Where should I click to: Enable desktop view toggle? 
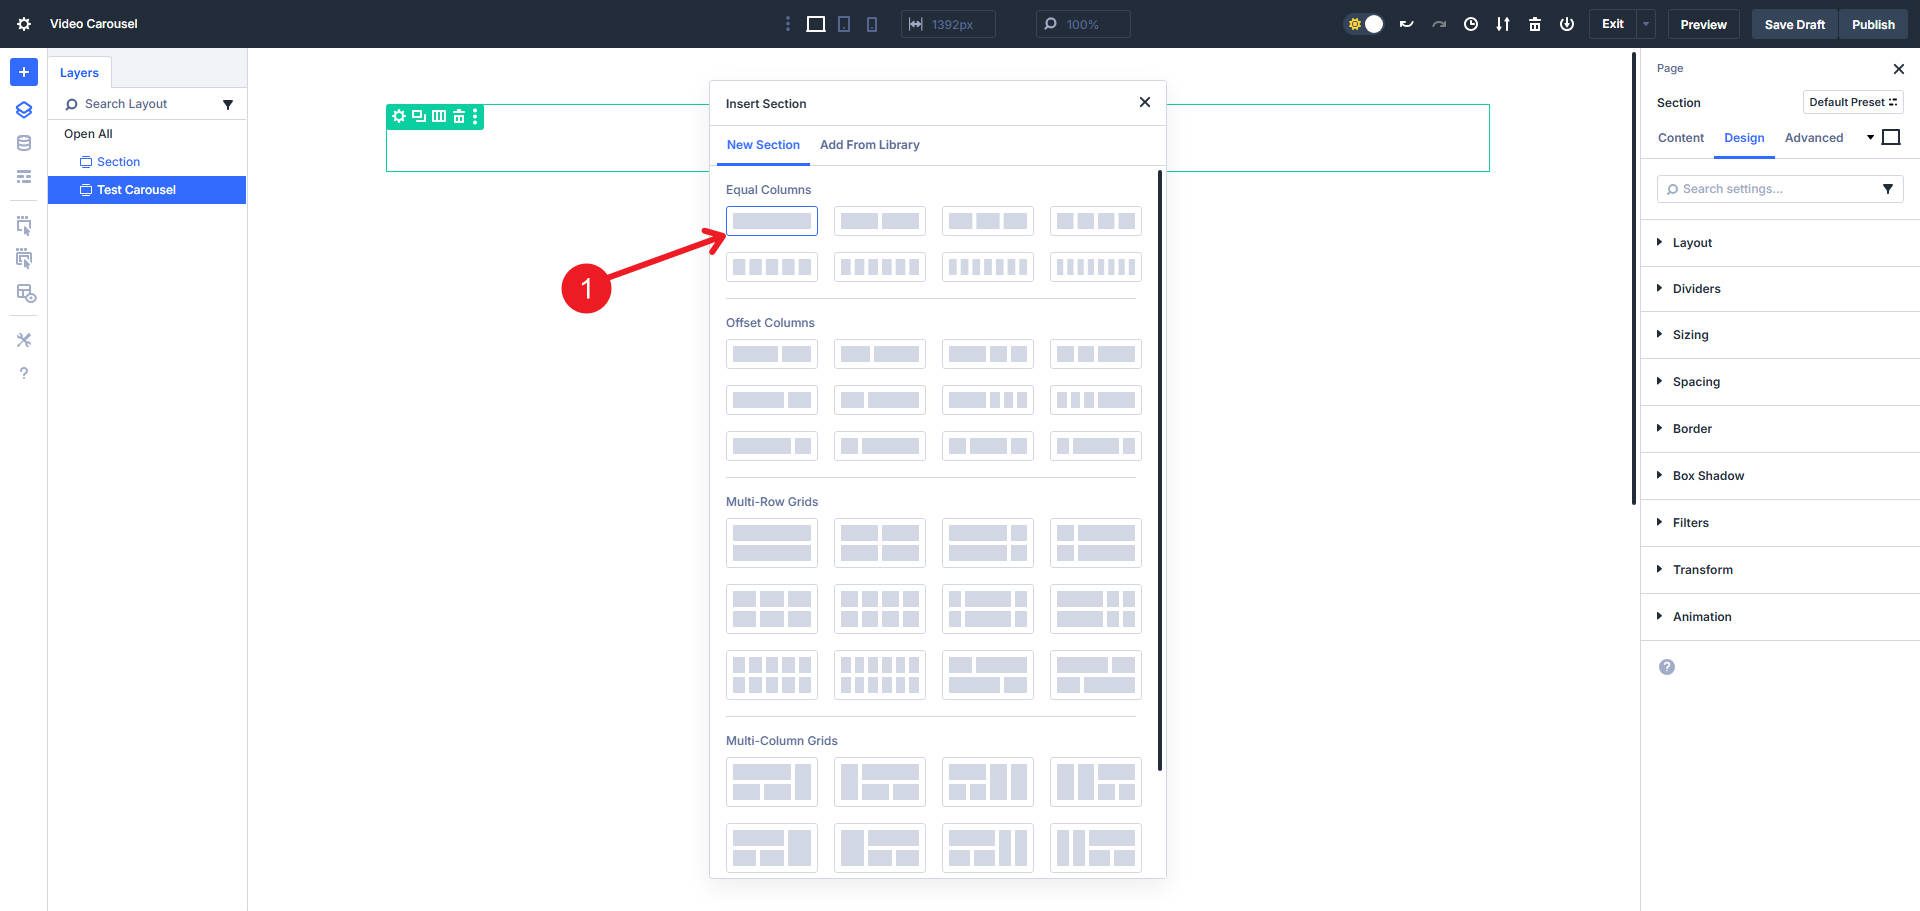815,23
